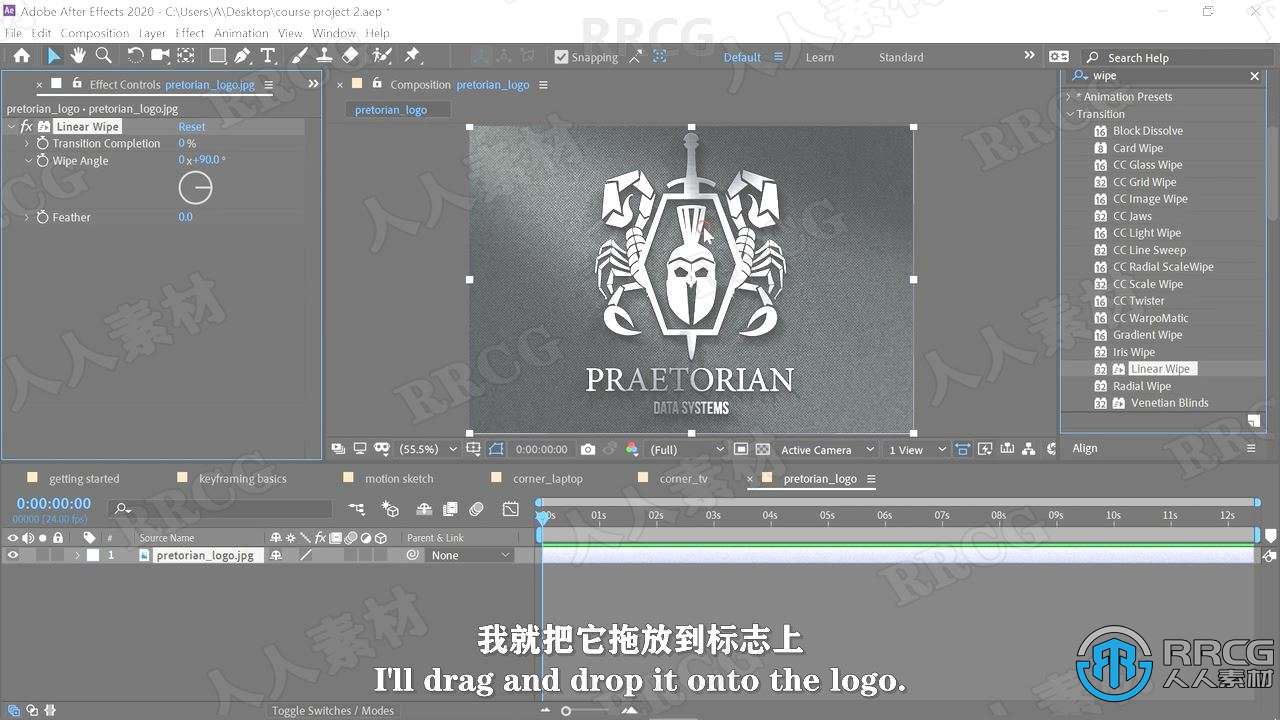Screen dimensions: 1280x720
Task: Select the Radial Wipe effect
Action: (x=1142, y=386)
